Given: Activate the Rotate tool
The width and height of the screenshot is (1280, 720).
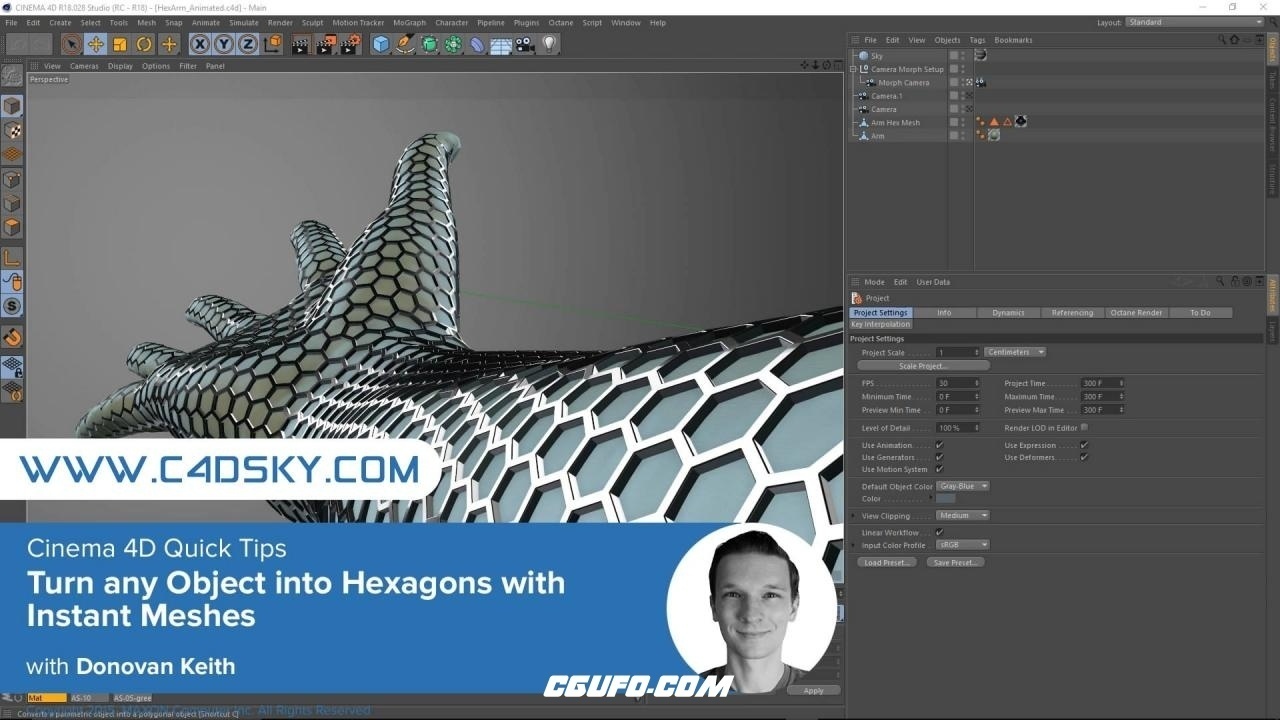Looking at the screenshot, I should click(144, 44).
